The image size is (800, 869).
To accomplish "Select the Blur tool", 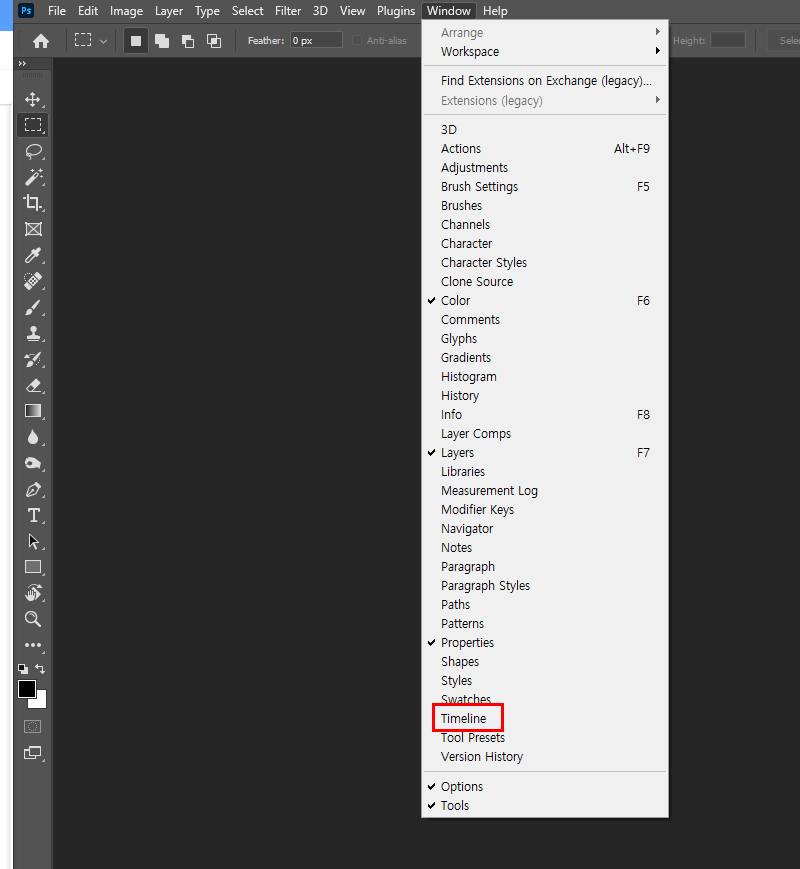I will pos(33,437).
